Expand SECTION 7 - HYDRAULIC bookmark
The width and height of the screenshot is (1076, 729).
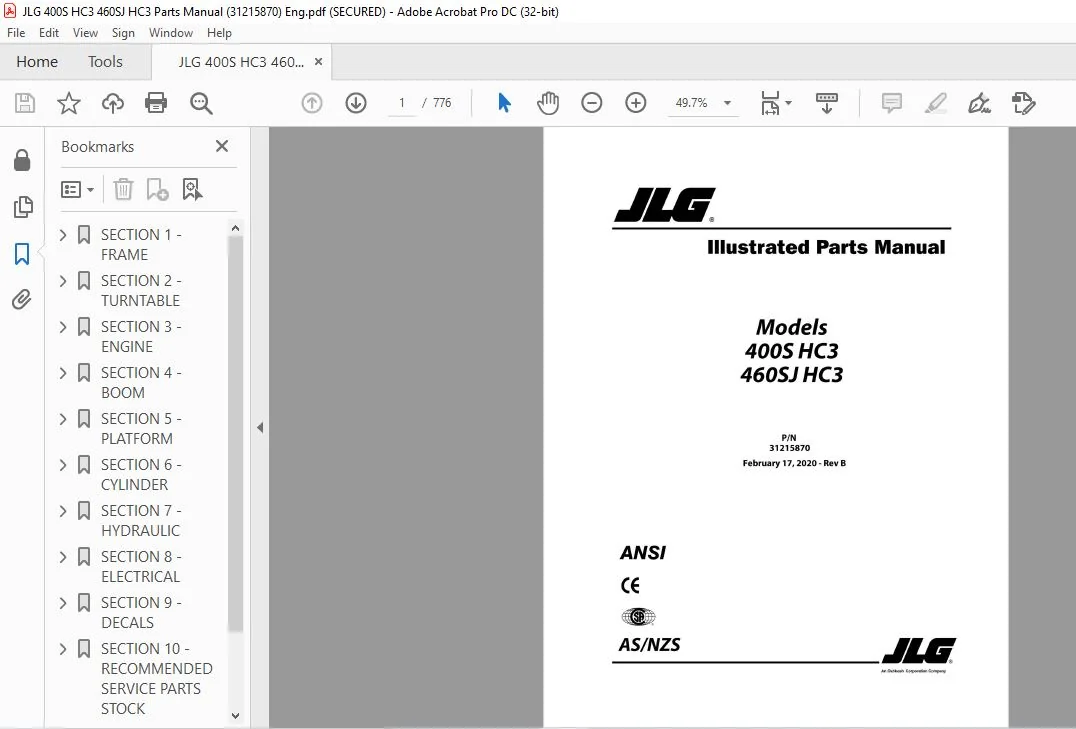pyautogui.click(x=63, y=511)
